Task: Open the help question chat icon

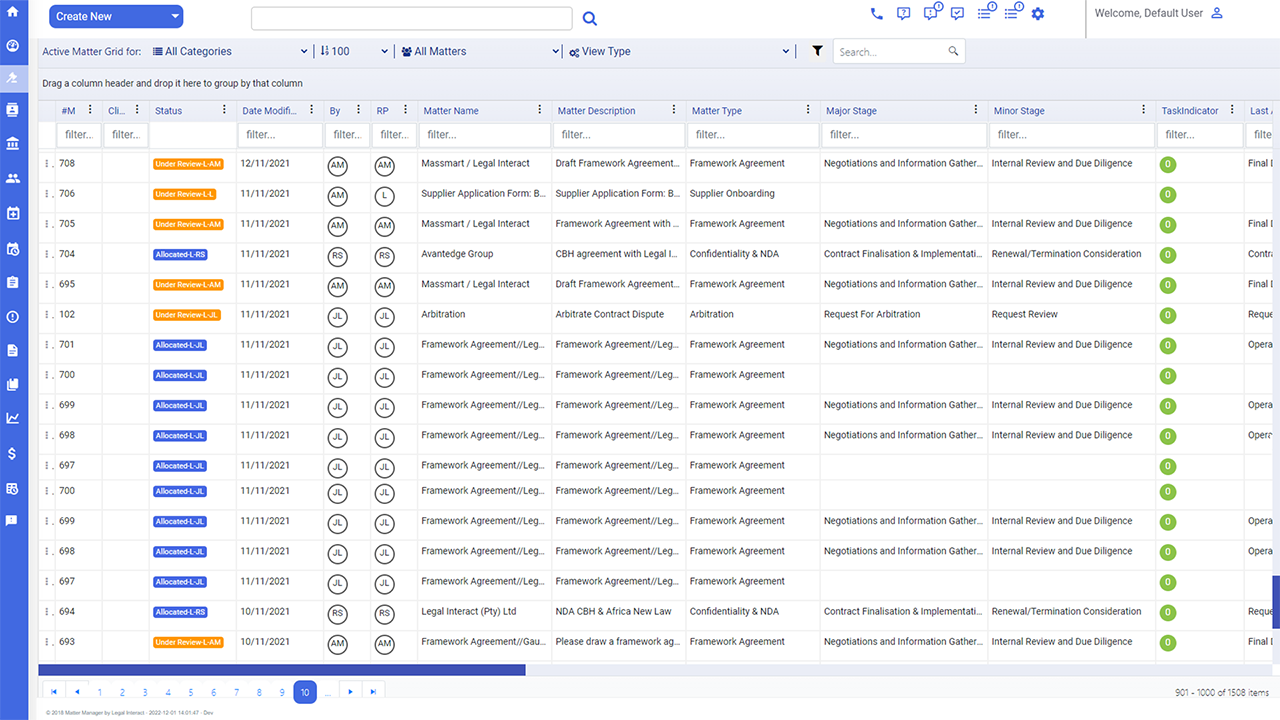Action: coord(904,14)
